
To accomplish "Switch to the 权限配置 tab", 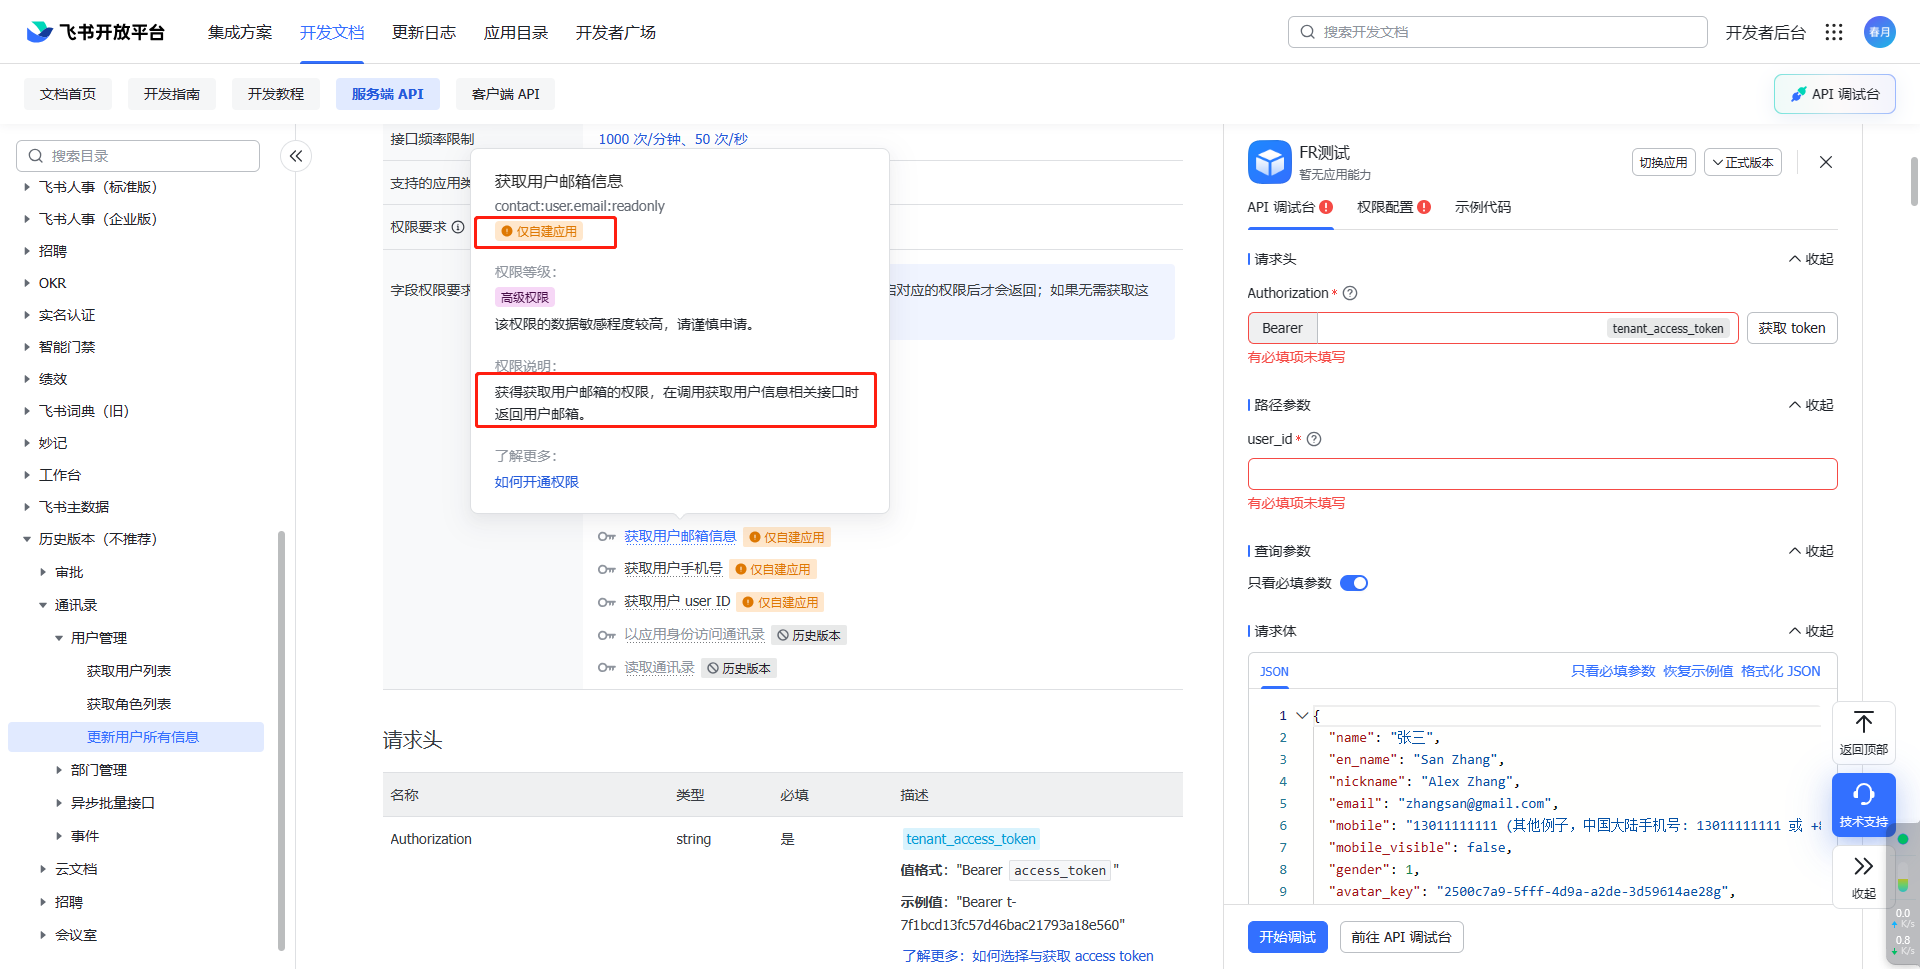I will (1385, 207).
